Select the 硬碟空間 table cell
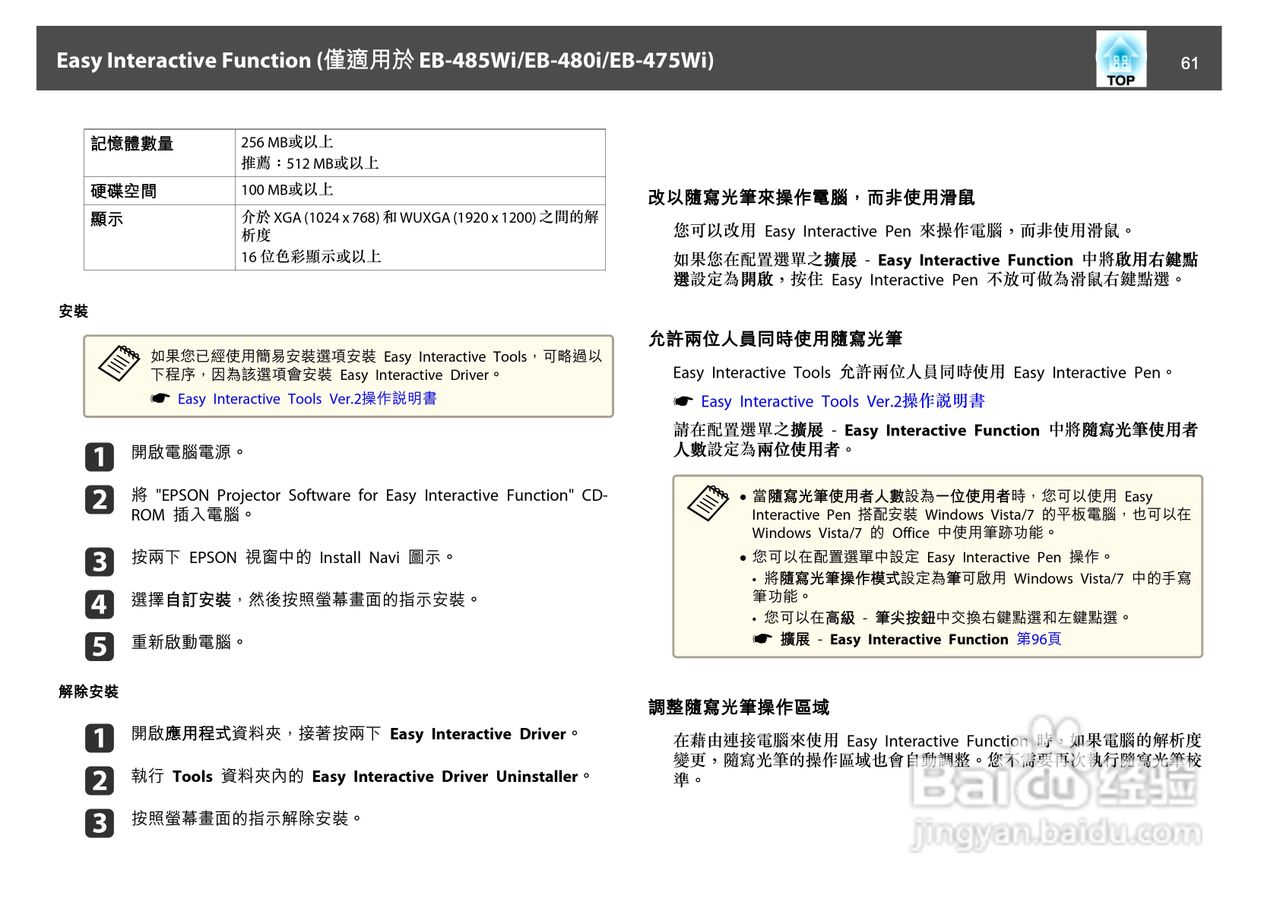Image resolution: width=1280 pixels, height=905 pixels. pos(159,191)
